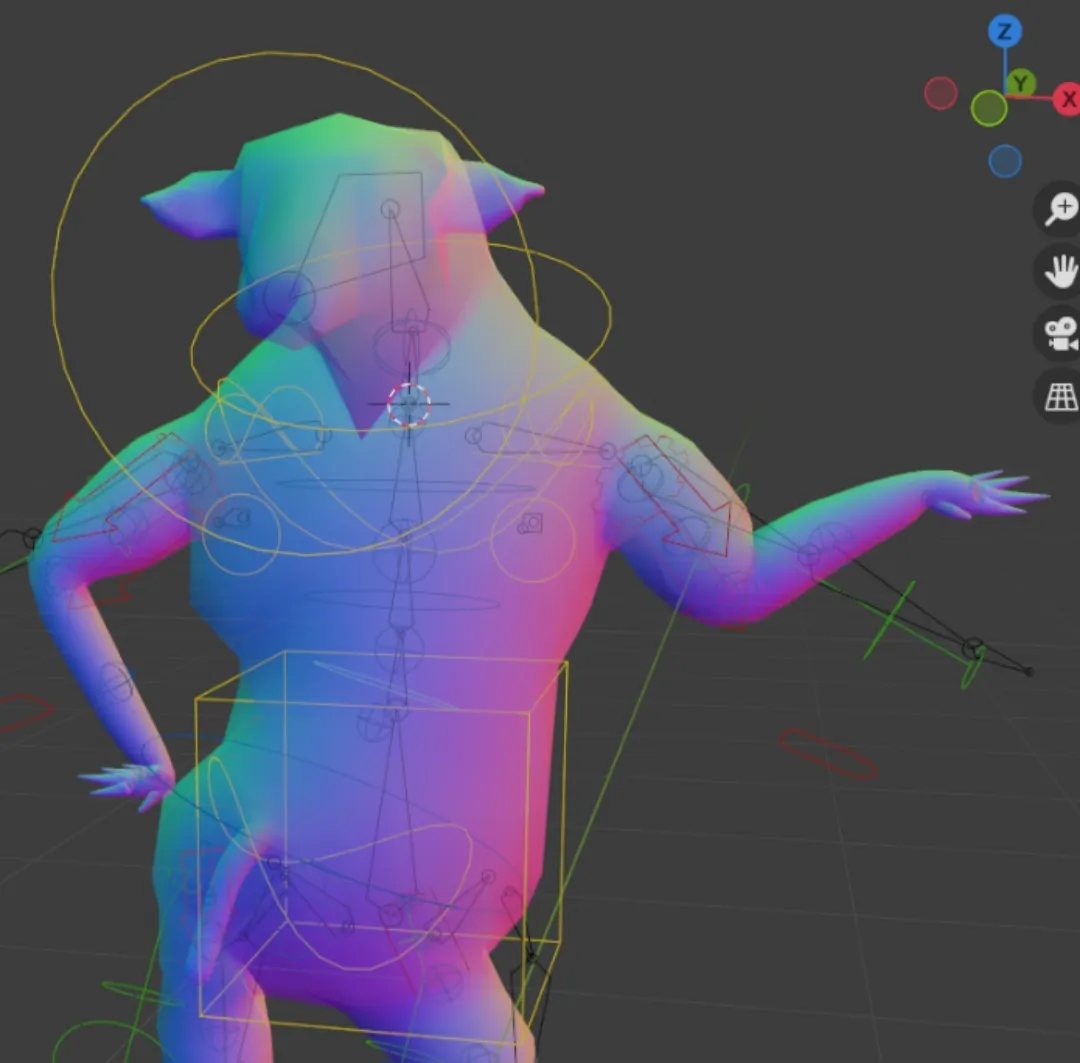Click the blue Z axis gizmo ball
Viewport: 1080px width, 1063px height.
tap(1004, 32)
